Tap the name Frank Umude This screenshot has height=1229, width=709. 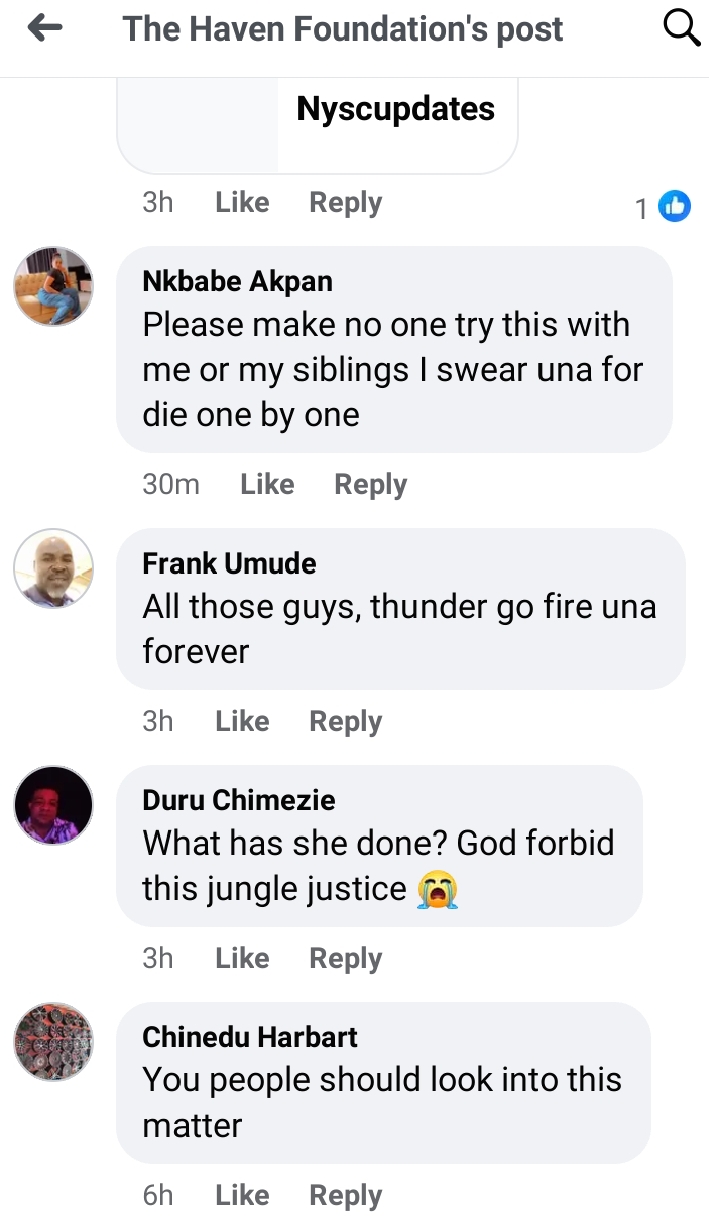[229, 564]
